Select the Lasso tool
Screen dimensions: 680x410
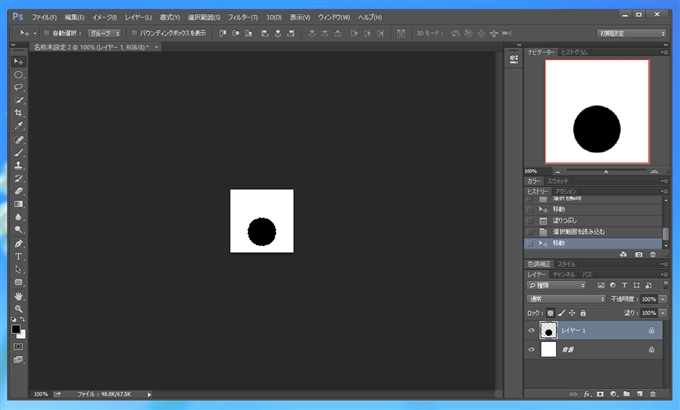(x=18, y=87)
